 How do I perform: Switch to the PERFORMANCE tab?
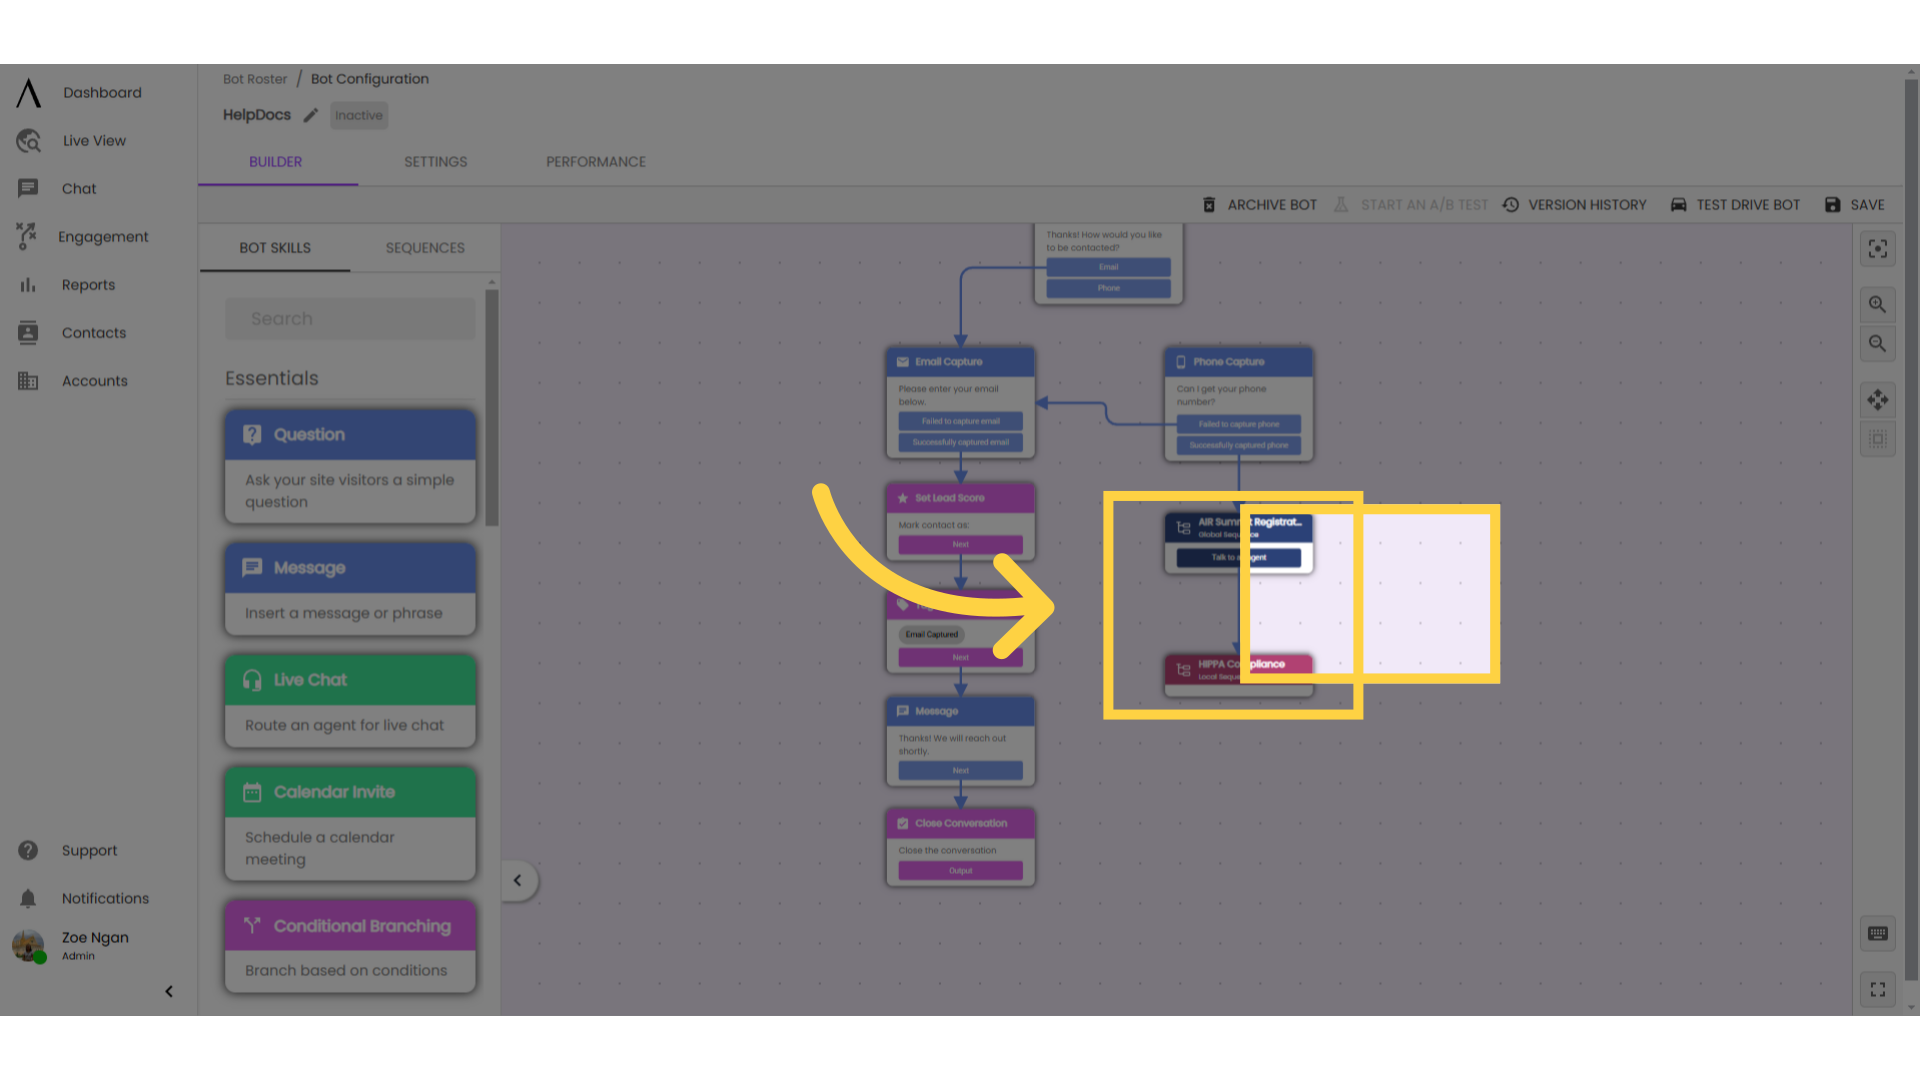(x=596, y=161)
